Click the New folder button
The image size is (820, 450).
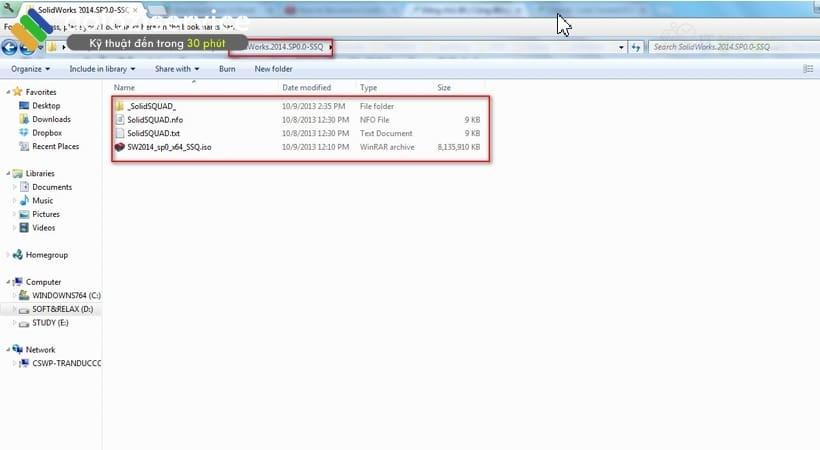coord(273,69)
